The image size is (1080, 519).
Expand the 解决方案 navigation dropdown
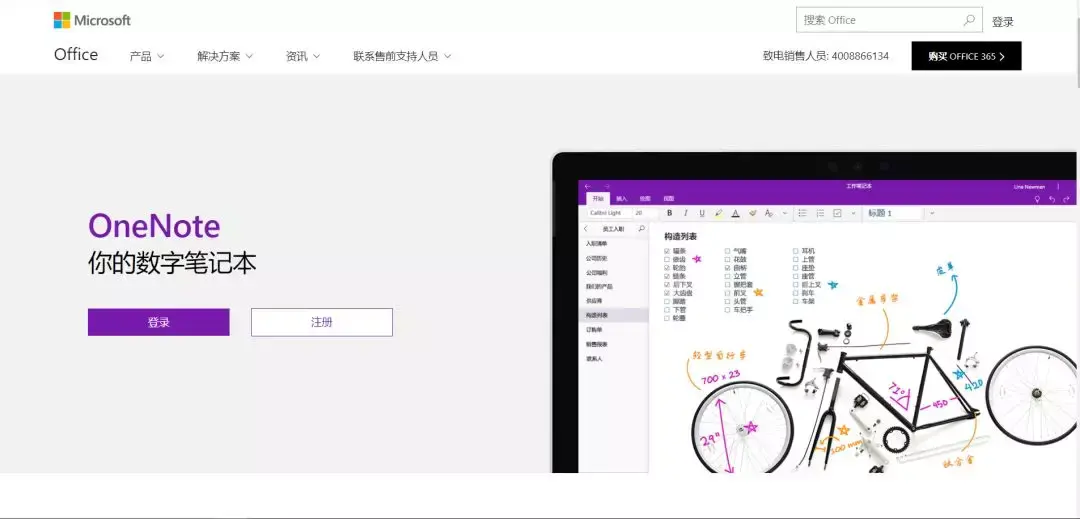[225, 56]
